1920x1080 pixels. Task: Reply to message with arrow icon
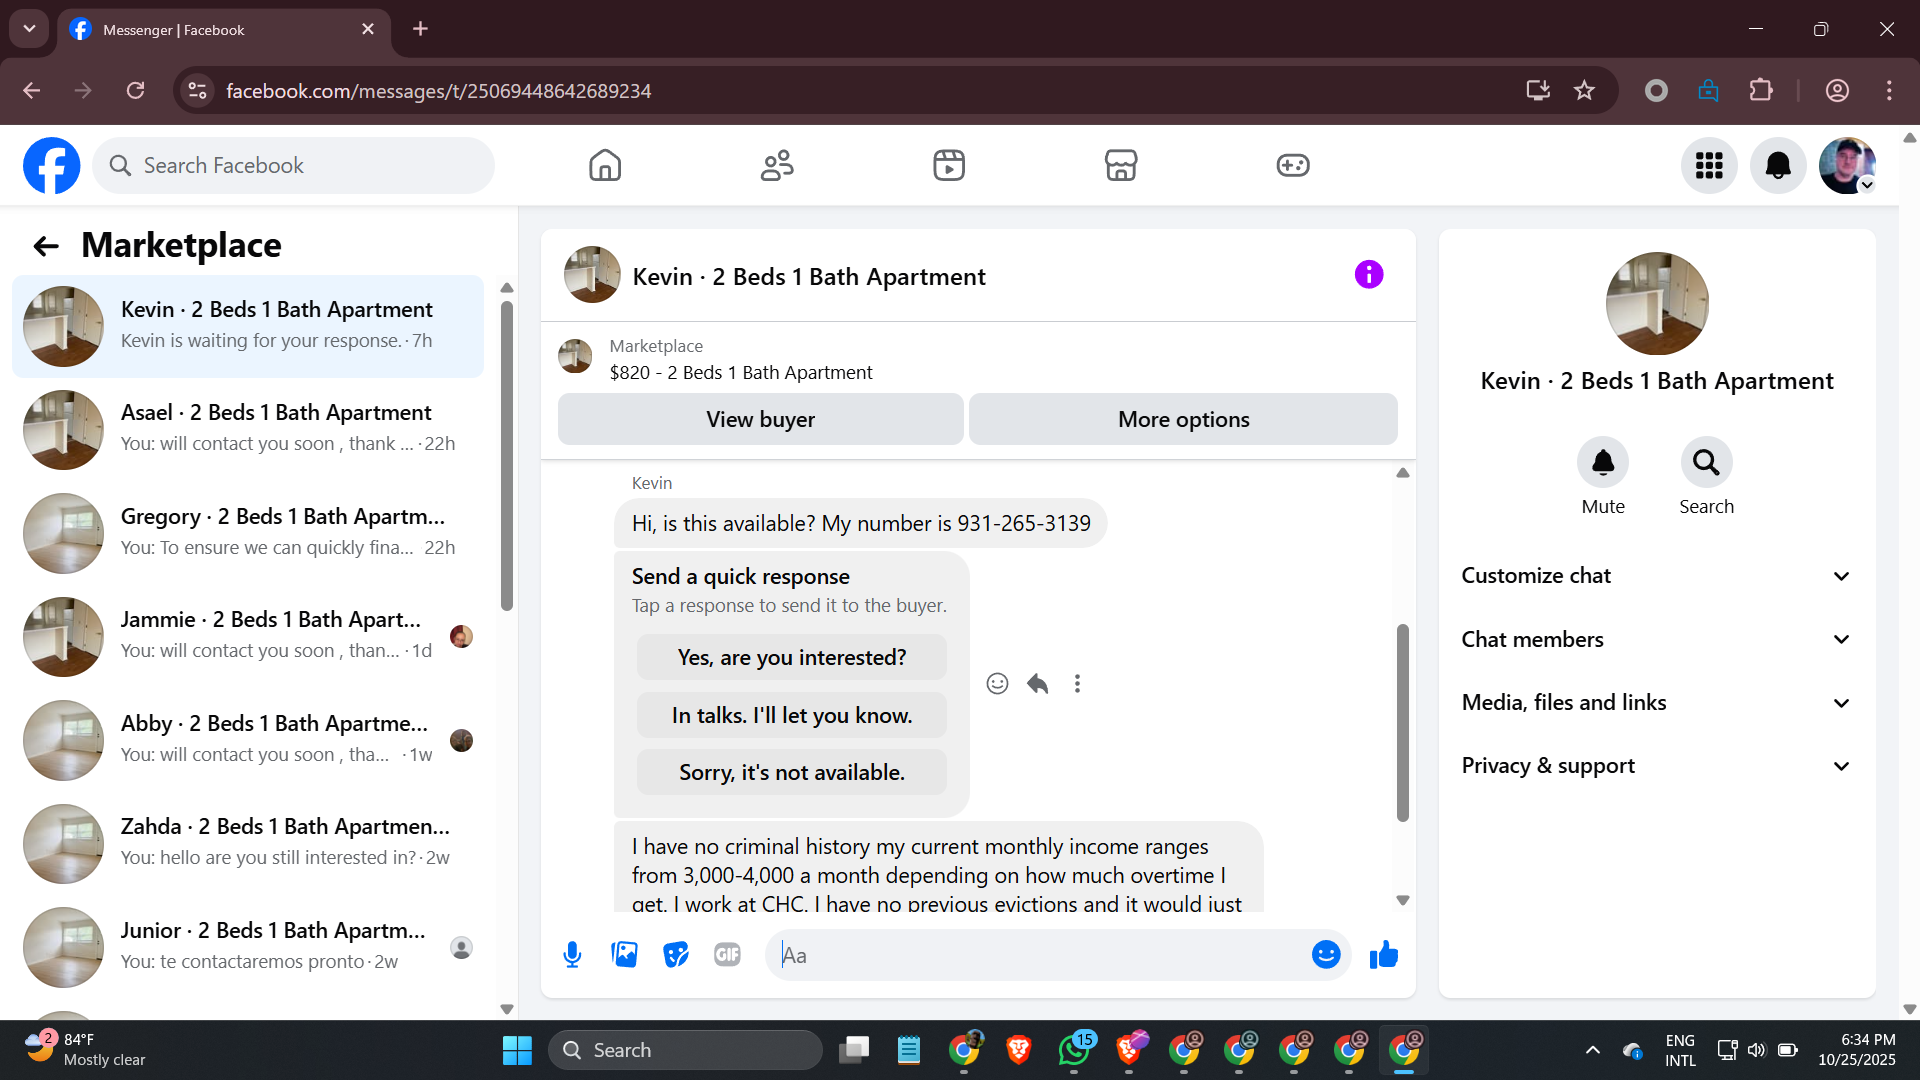(1037, 684)
